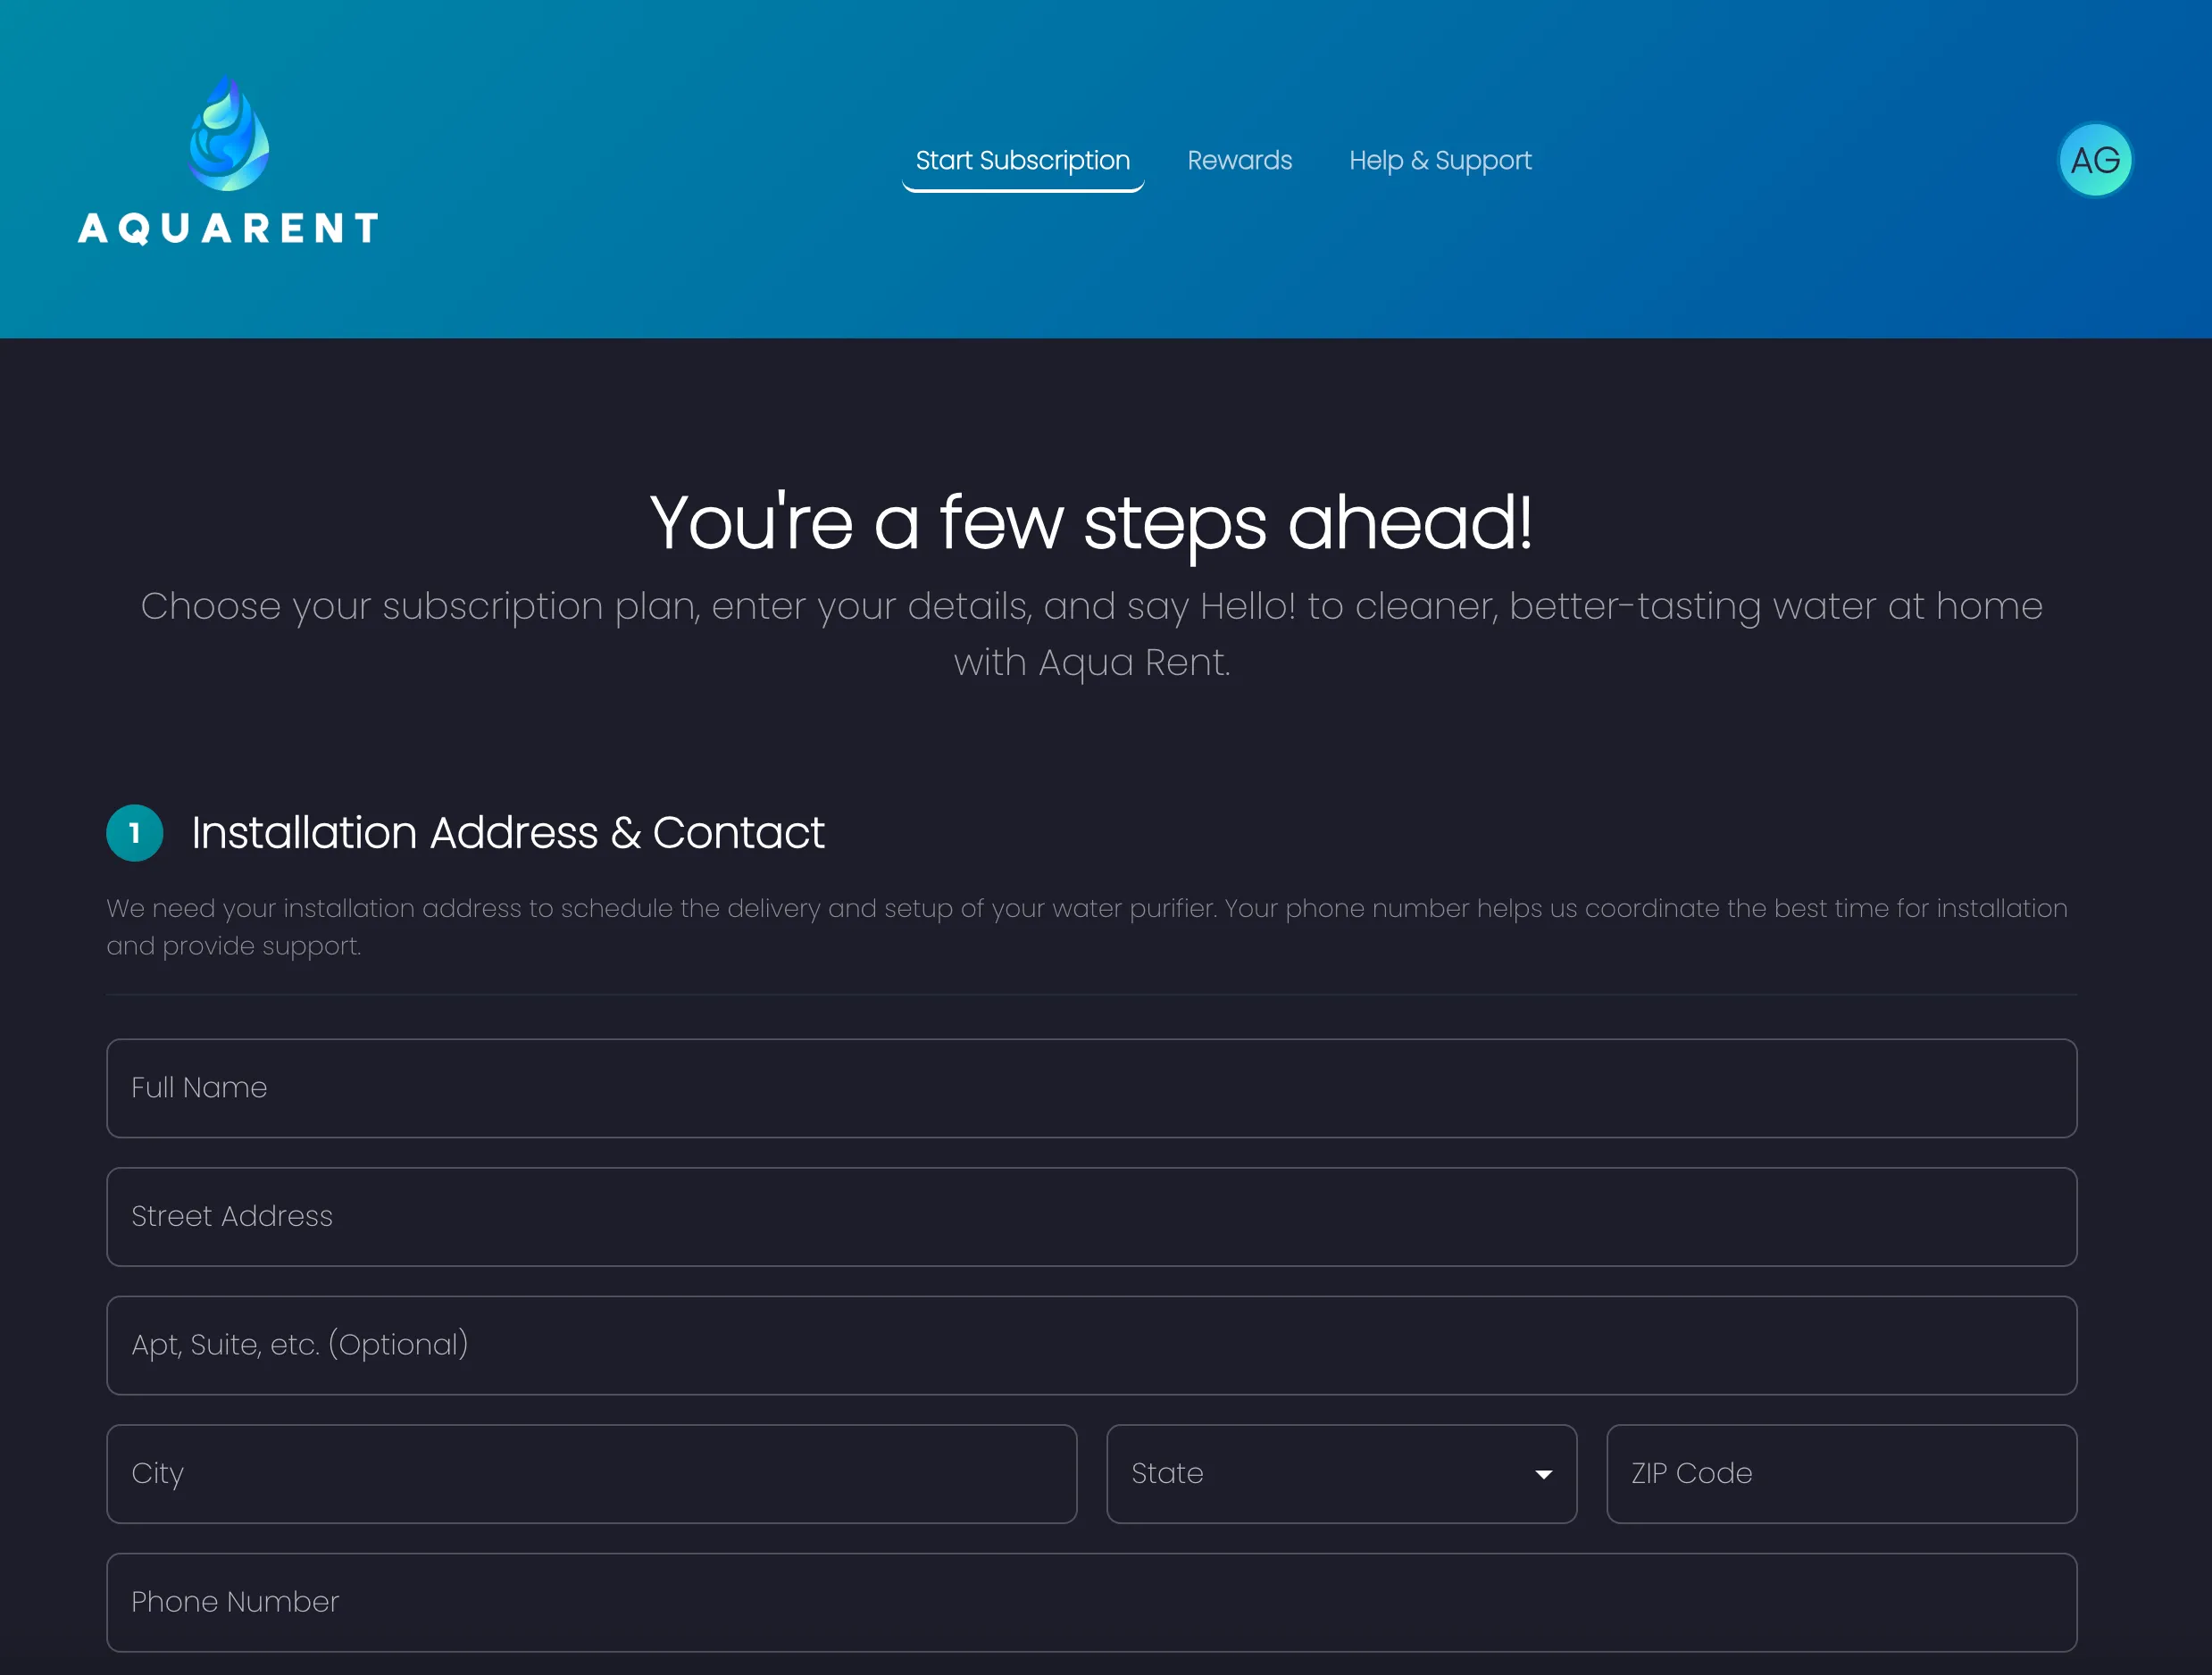The height and width of the screenshot is (1675, 2212).
Task: Click the Aquarent water drop logo
Action: coord(229,134)
